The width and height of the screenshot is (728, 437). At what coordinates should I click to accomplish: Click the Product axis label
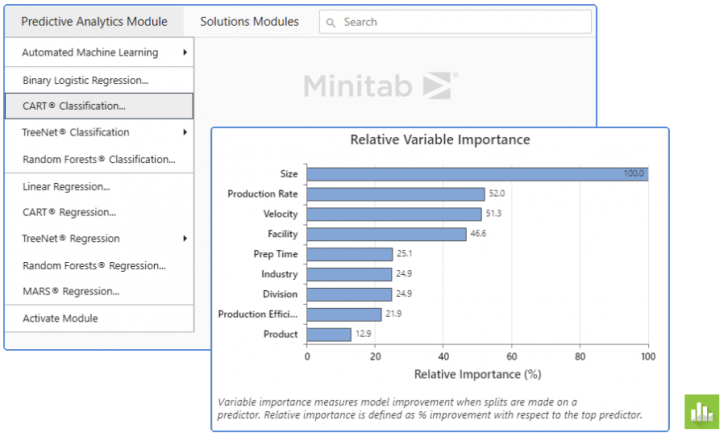pyautogui.click(x=280, y=334)
